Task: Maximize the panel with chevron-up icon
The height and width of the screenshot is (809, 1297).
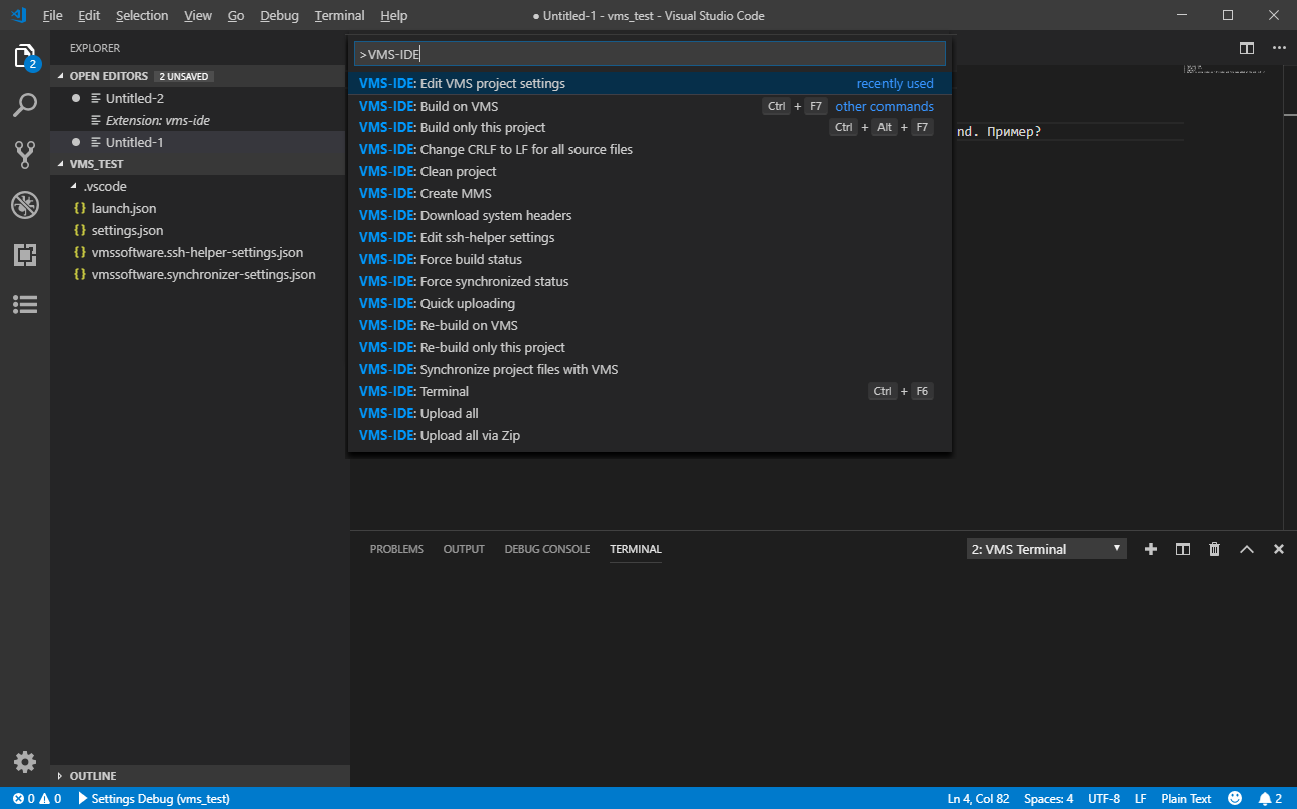Action: 1247,549
